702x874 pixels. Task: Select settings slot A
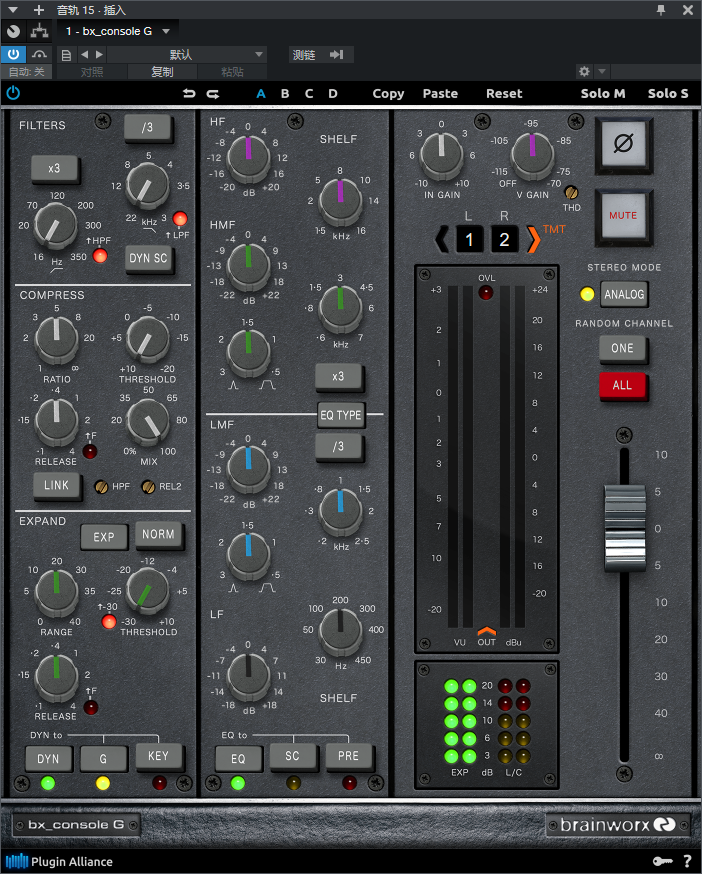pyautogui.click(x=261, y=94)
